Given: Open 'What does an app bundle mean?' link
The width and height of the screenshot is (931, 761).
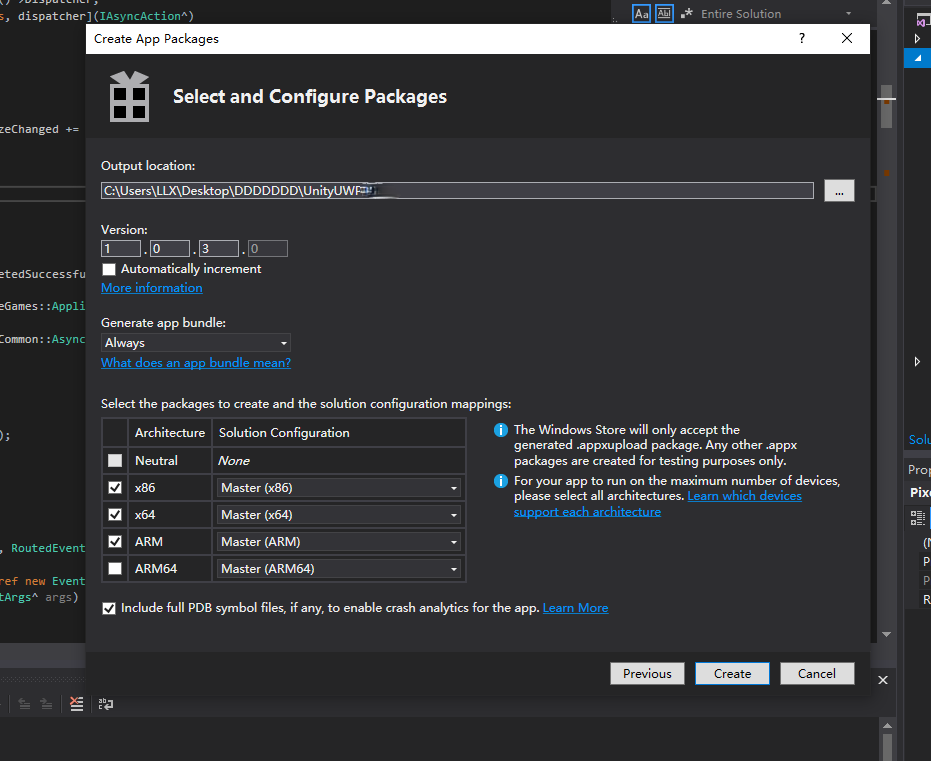Looking at the screenshot, I should point(196,363).
